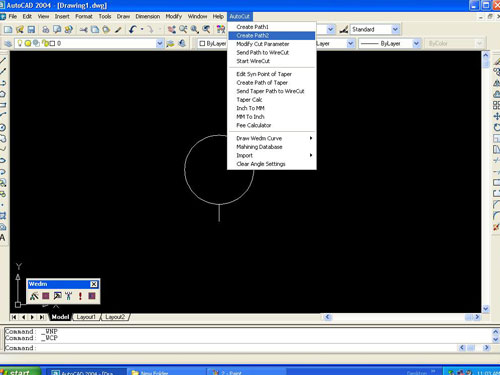Click the Undo arrow icon

coord(133,30)
